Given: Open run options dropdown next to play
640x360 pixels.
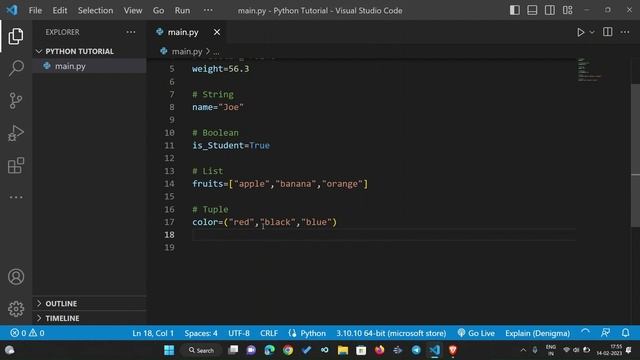Looking at the screenshot, I should 592,32.
